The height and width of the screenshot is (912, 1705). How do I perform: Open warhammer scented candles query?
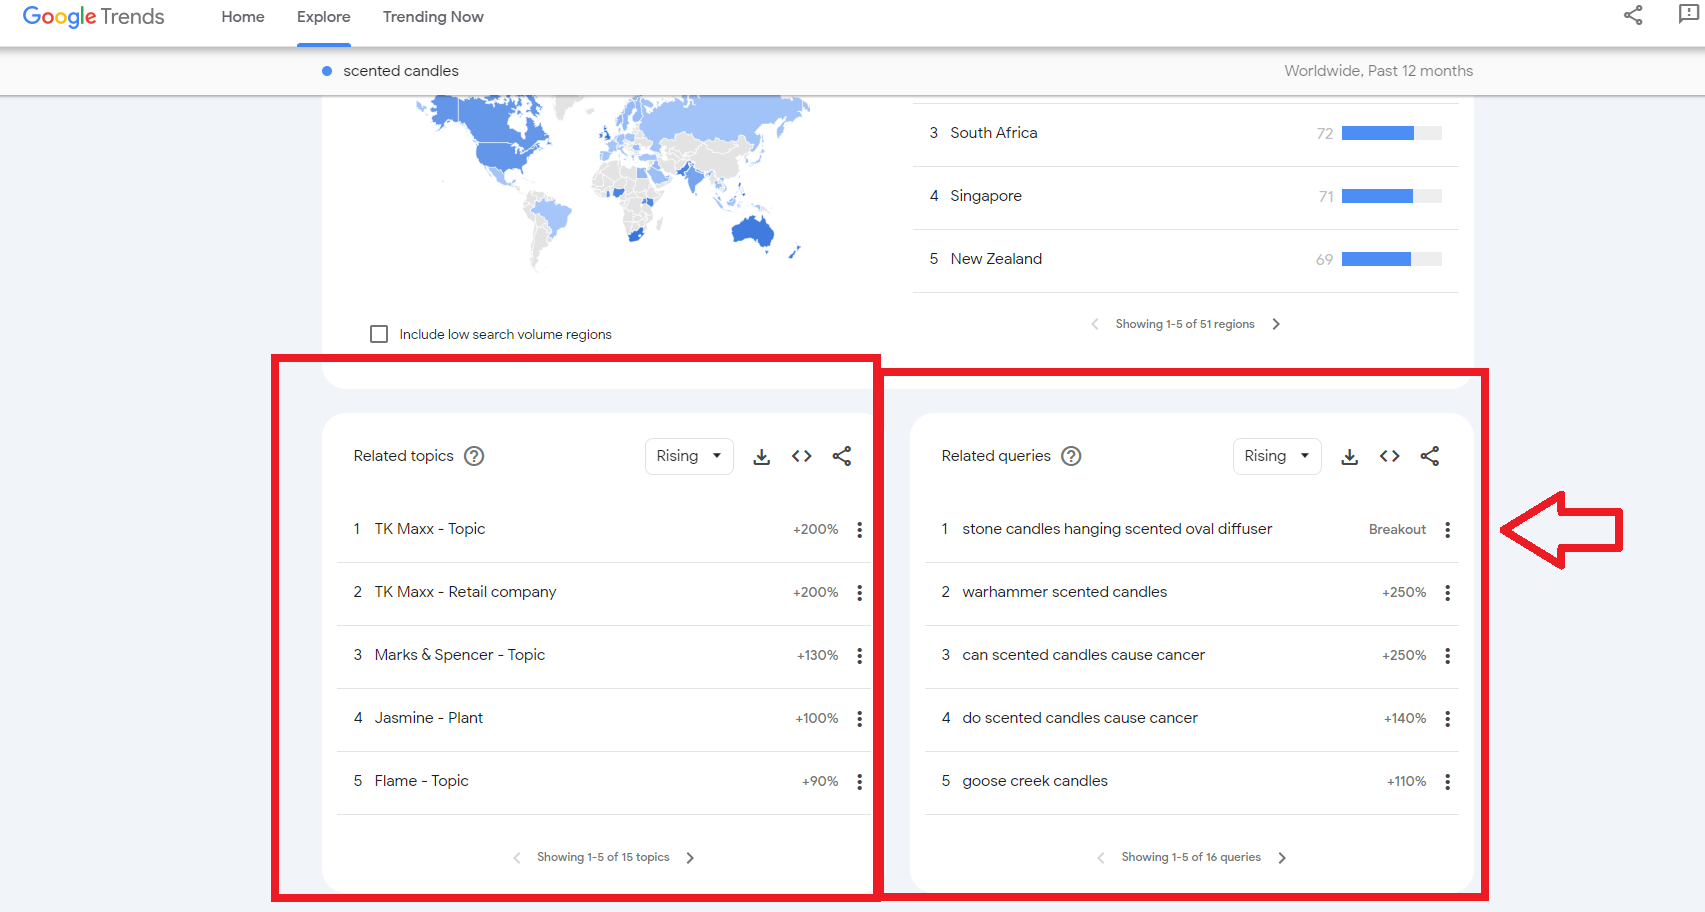(x=1065, y=592)
